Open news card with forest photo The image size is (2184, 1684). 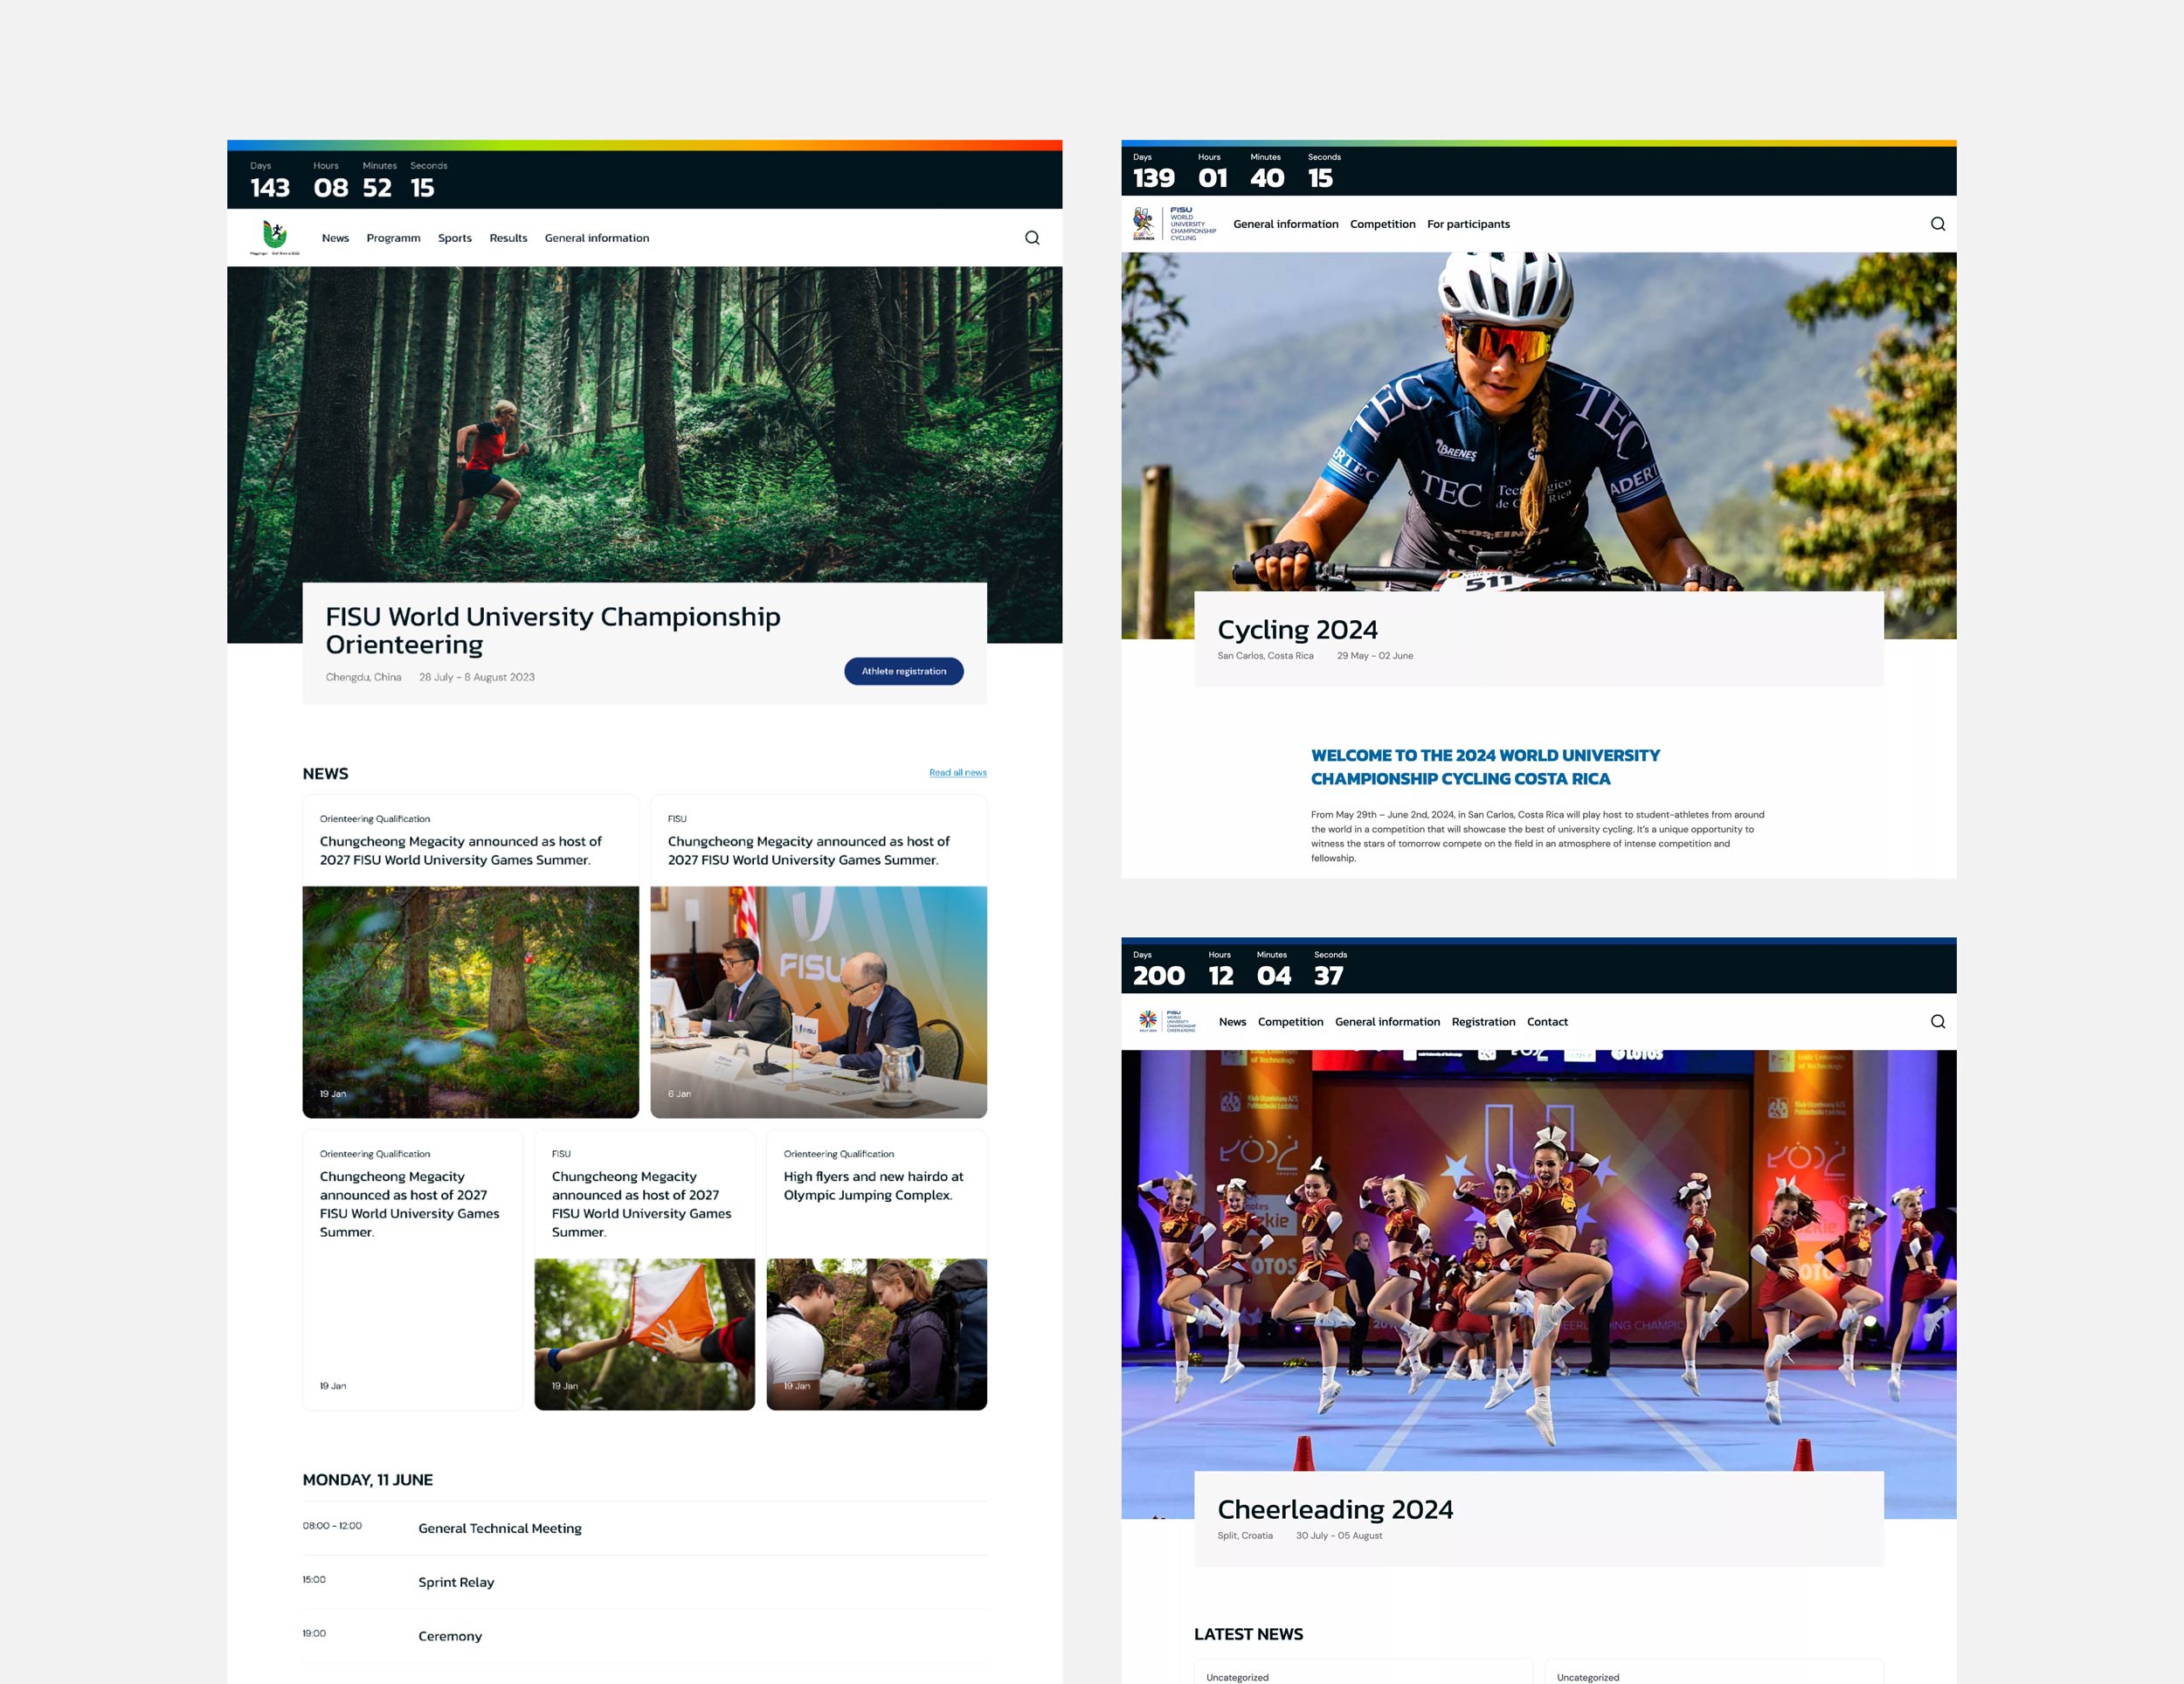[470, 1000]
